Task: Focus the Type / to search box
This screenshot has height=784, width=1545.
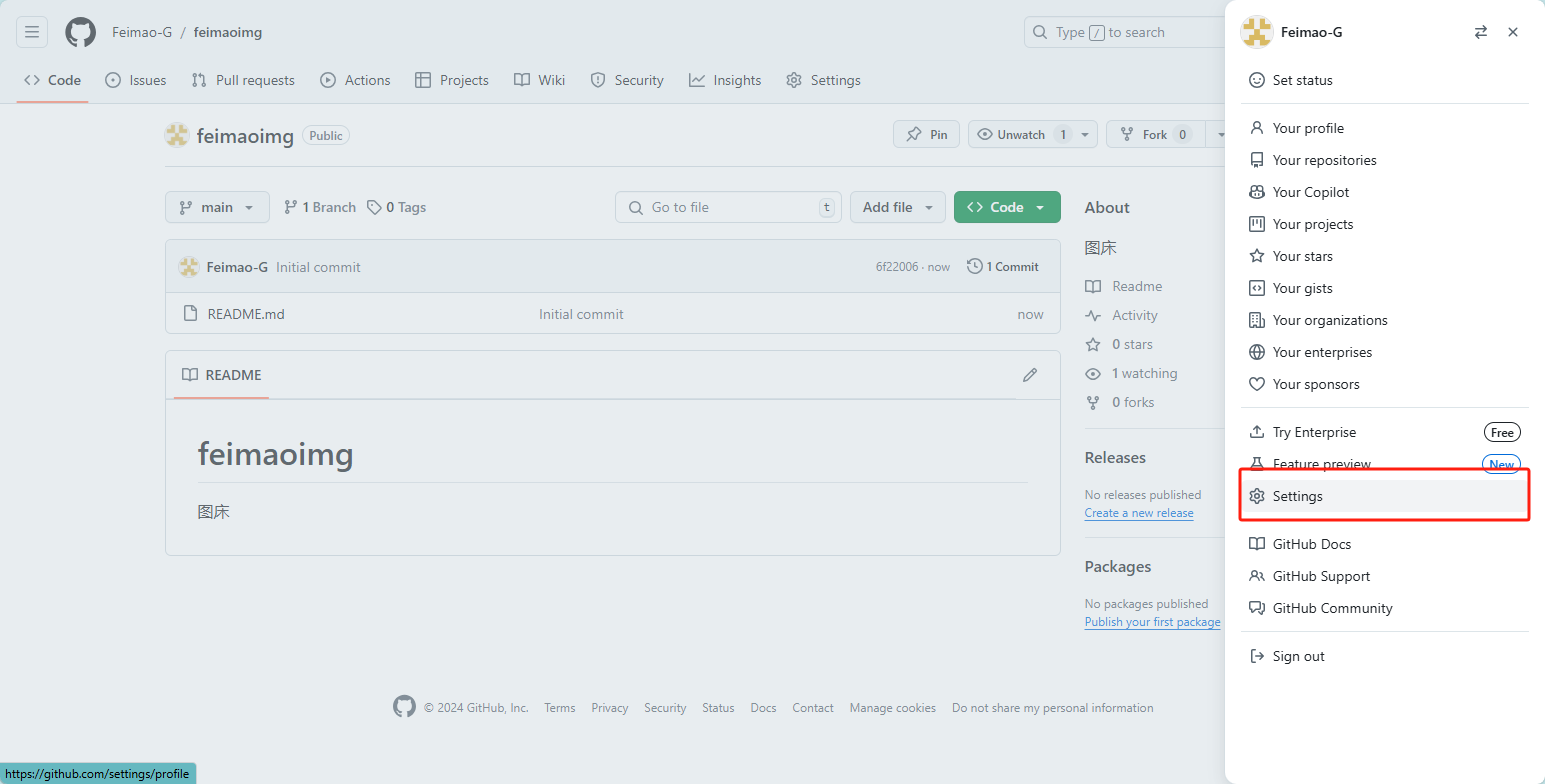Action: [1125, 32]
